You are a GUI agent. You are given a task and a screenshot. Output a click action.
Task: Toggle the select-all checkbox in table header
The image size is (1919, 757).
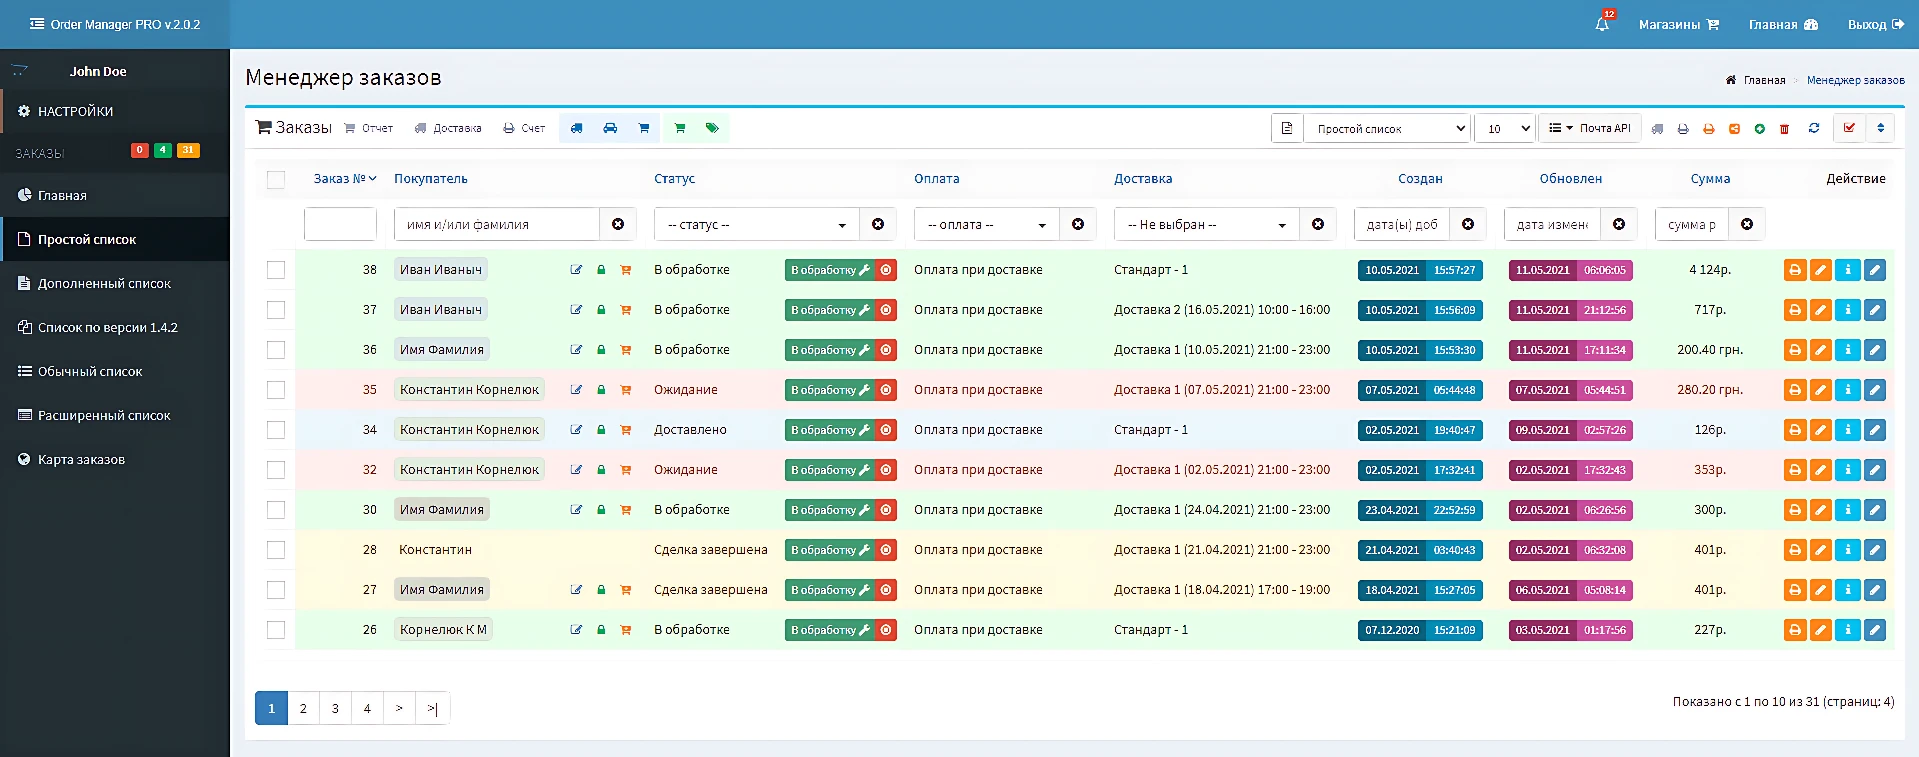pos(276,179)
